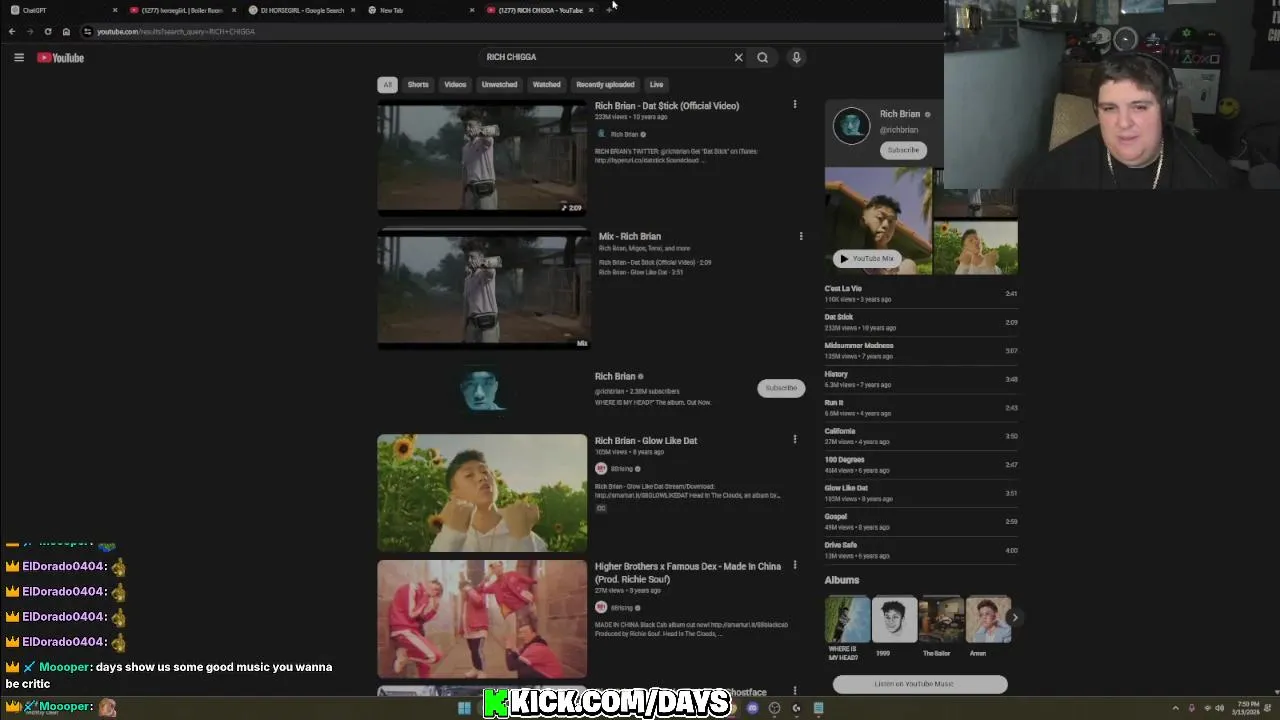
Task: Open the YouTube hamburger guide menu
Action: click(18, 58)
